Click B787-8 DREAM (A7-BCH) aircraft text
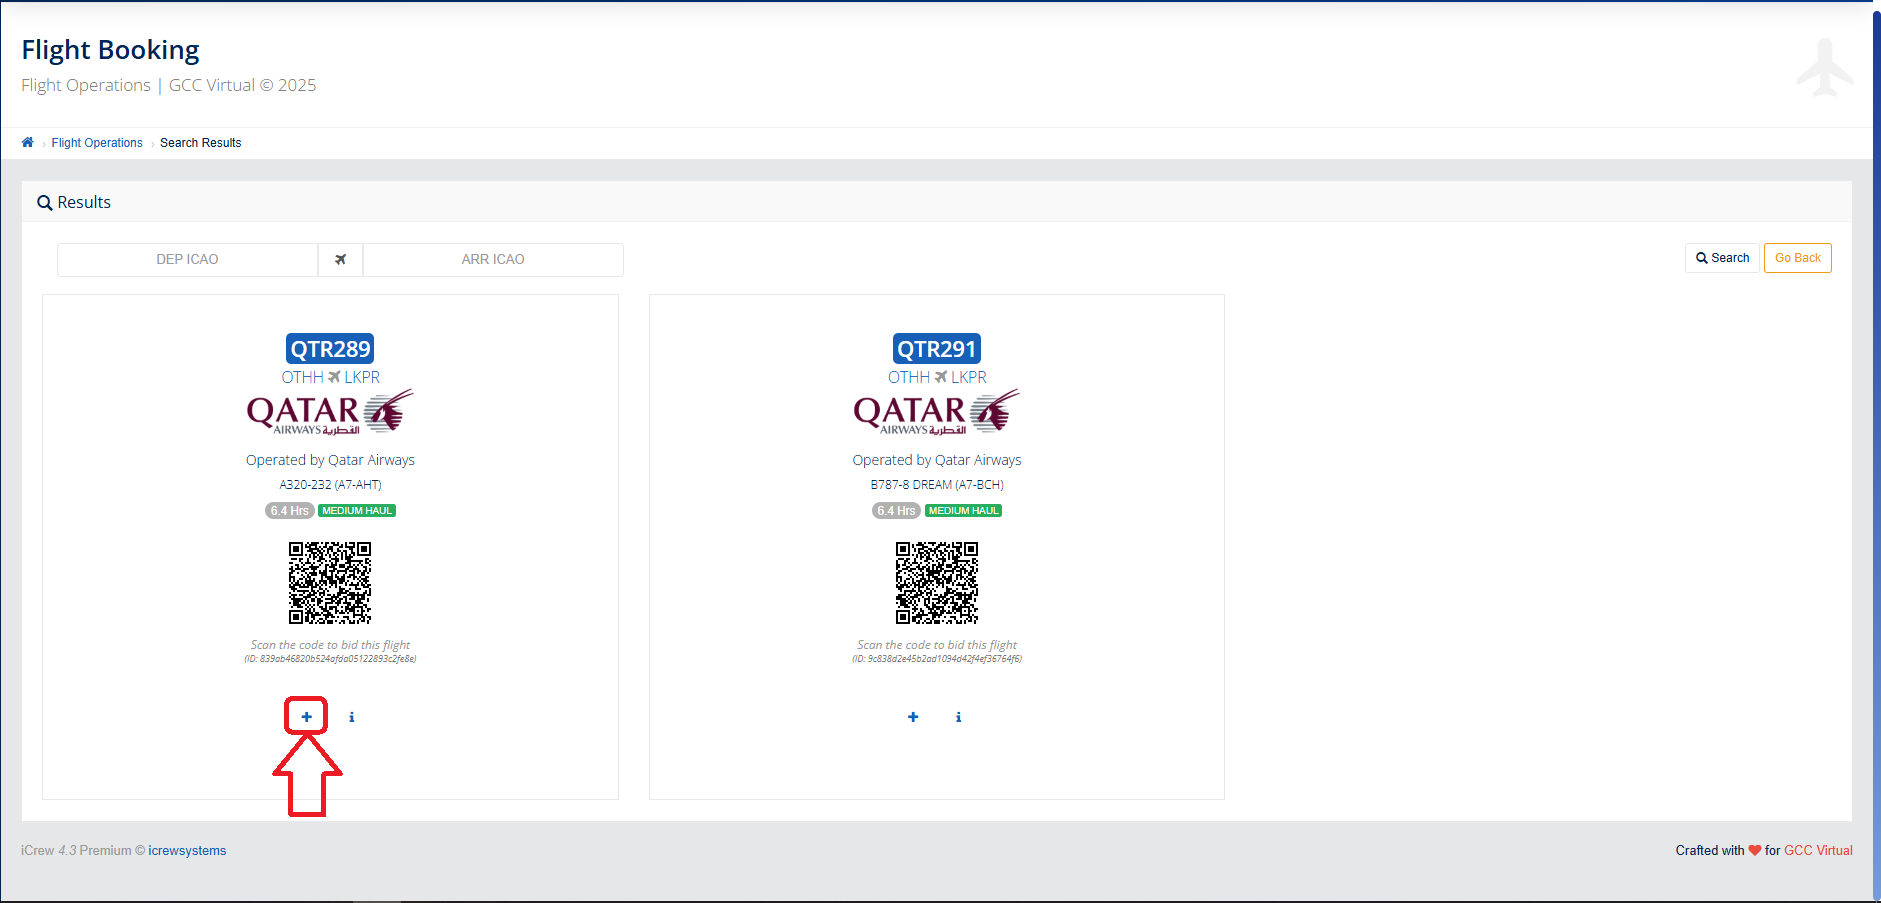This screenshot has height=903, width=1881. point(937,485)
